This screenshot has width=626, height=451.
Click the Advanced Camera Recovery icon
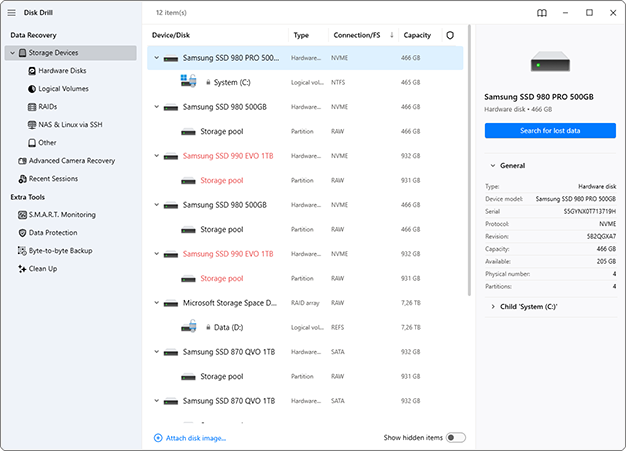tap(22, 161)
